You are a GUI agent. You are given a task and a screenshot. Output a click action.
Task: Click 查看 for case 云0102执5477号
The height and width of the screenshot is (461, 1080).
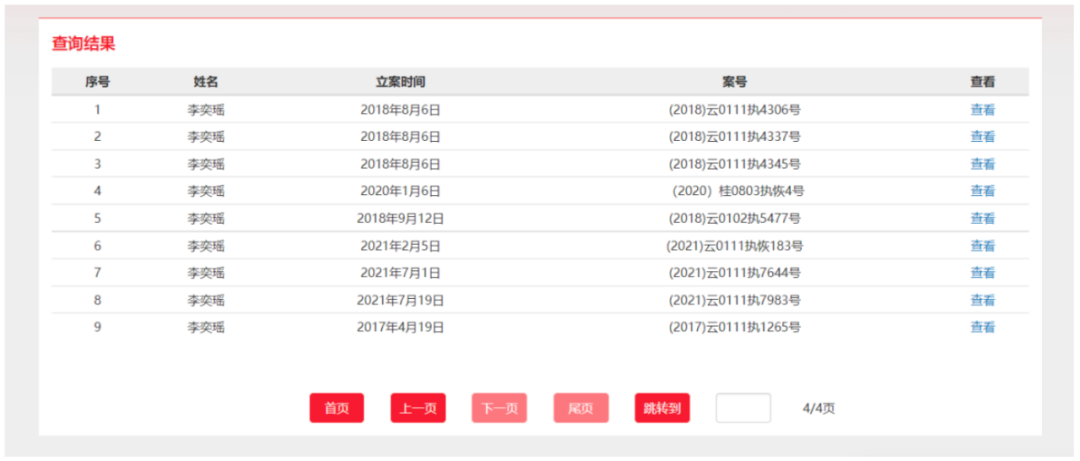point(982,218)
